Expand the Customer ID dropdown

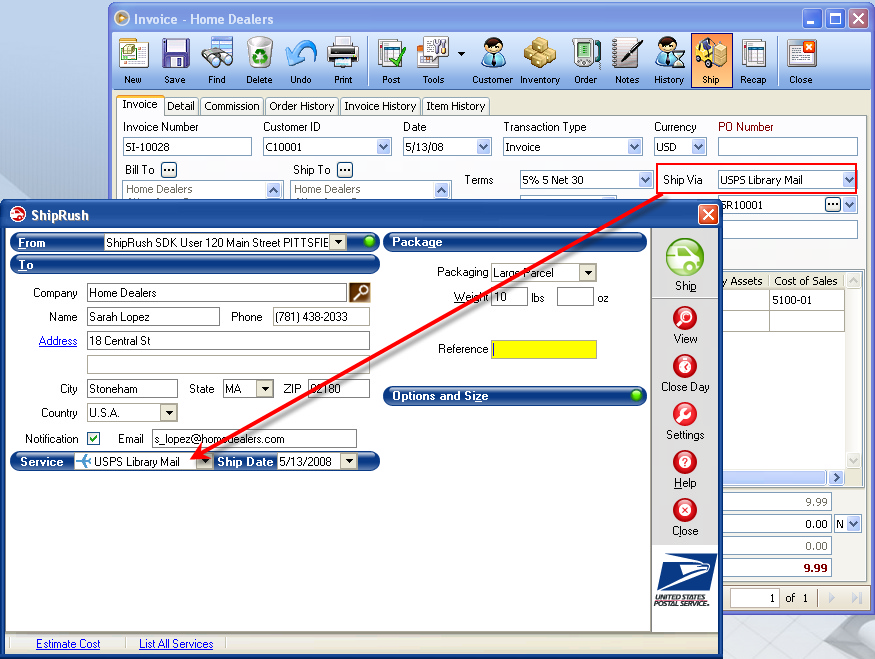383,147
